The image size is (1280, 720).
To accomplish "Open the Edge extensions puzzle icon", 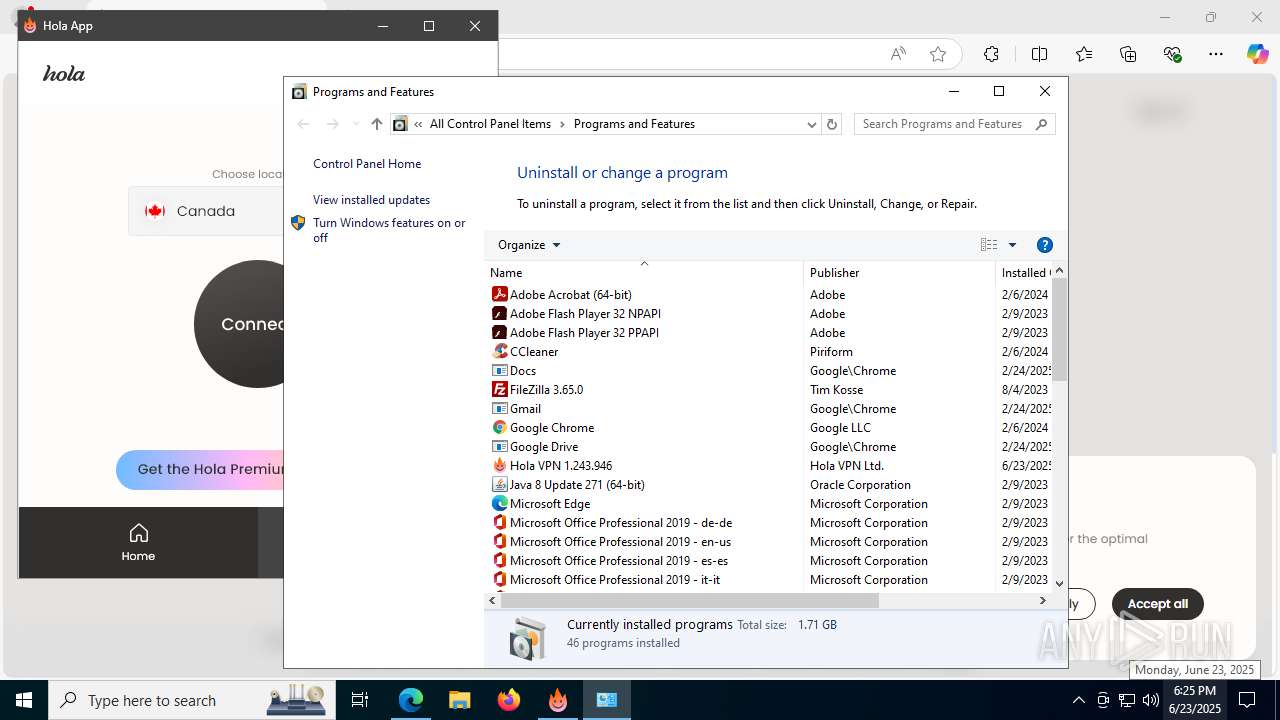I will (991, 54).
